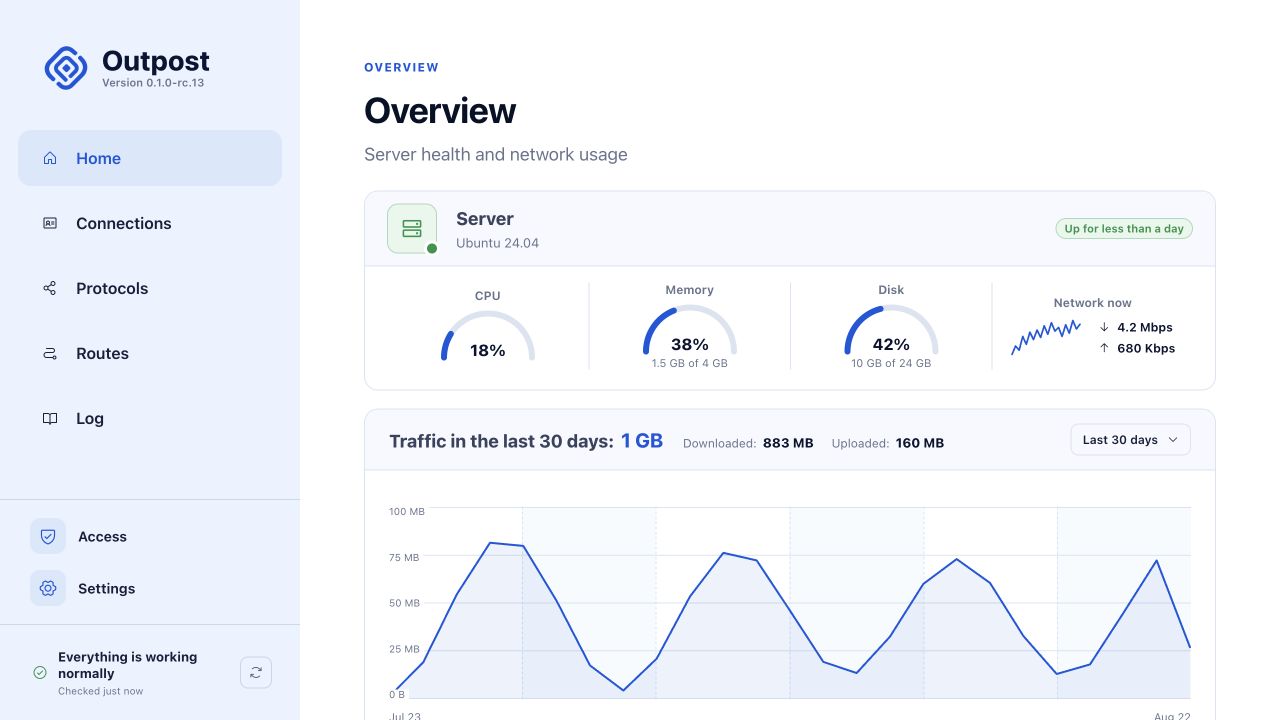Click the refresh status check button
Image resolution: width=1280 pixels, height=720 pixels.
256,673
